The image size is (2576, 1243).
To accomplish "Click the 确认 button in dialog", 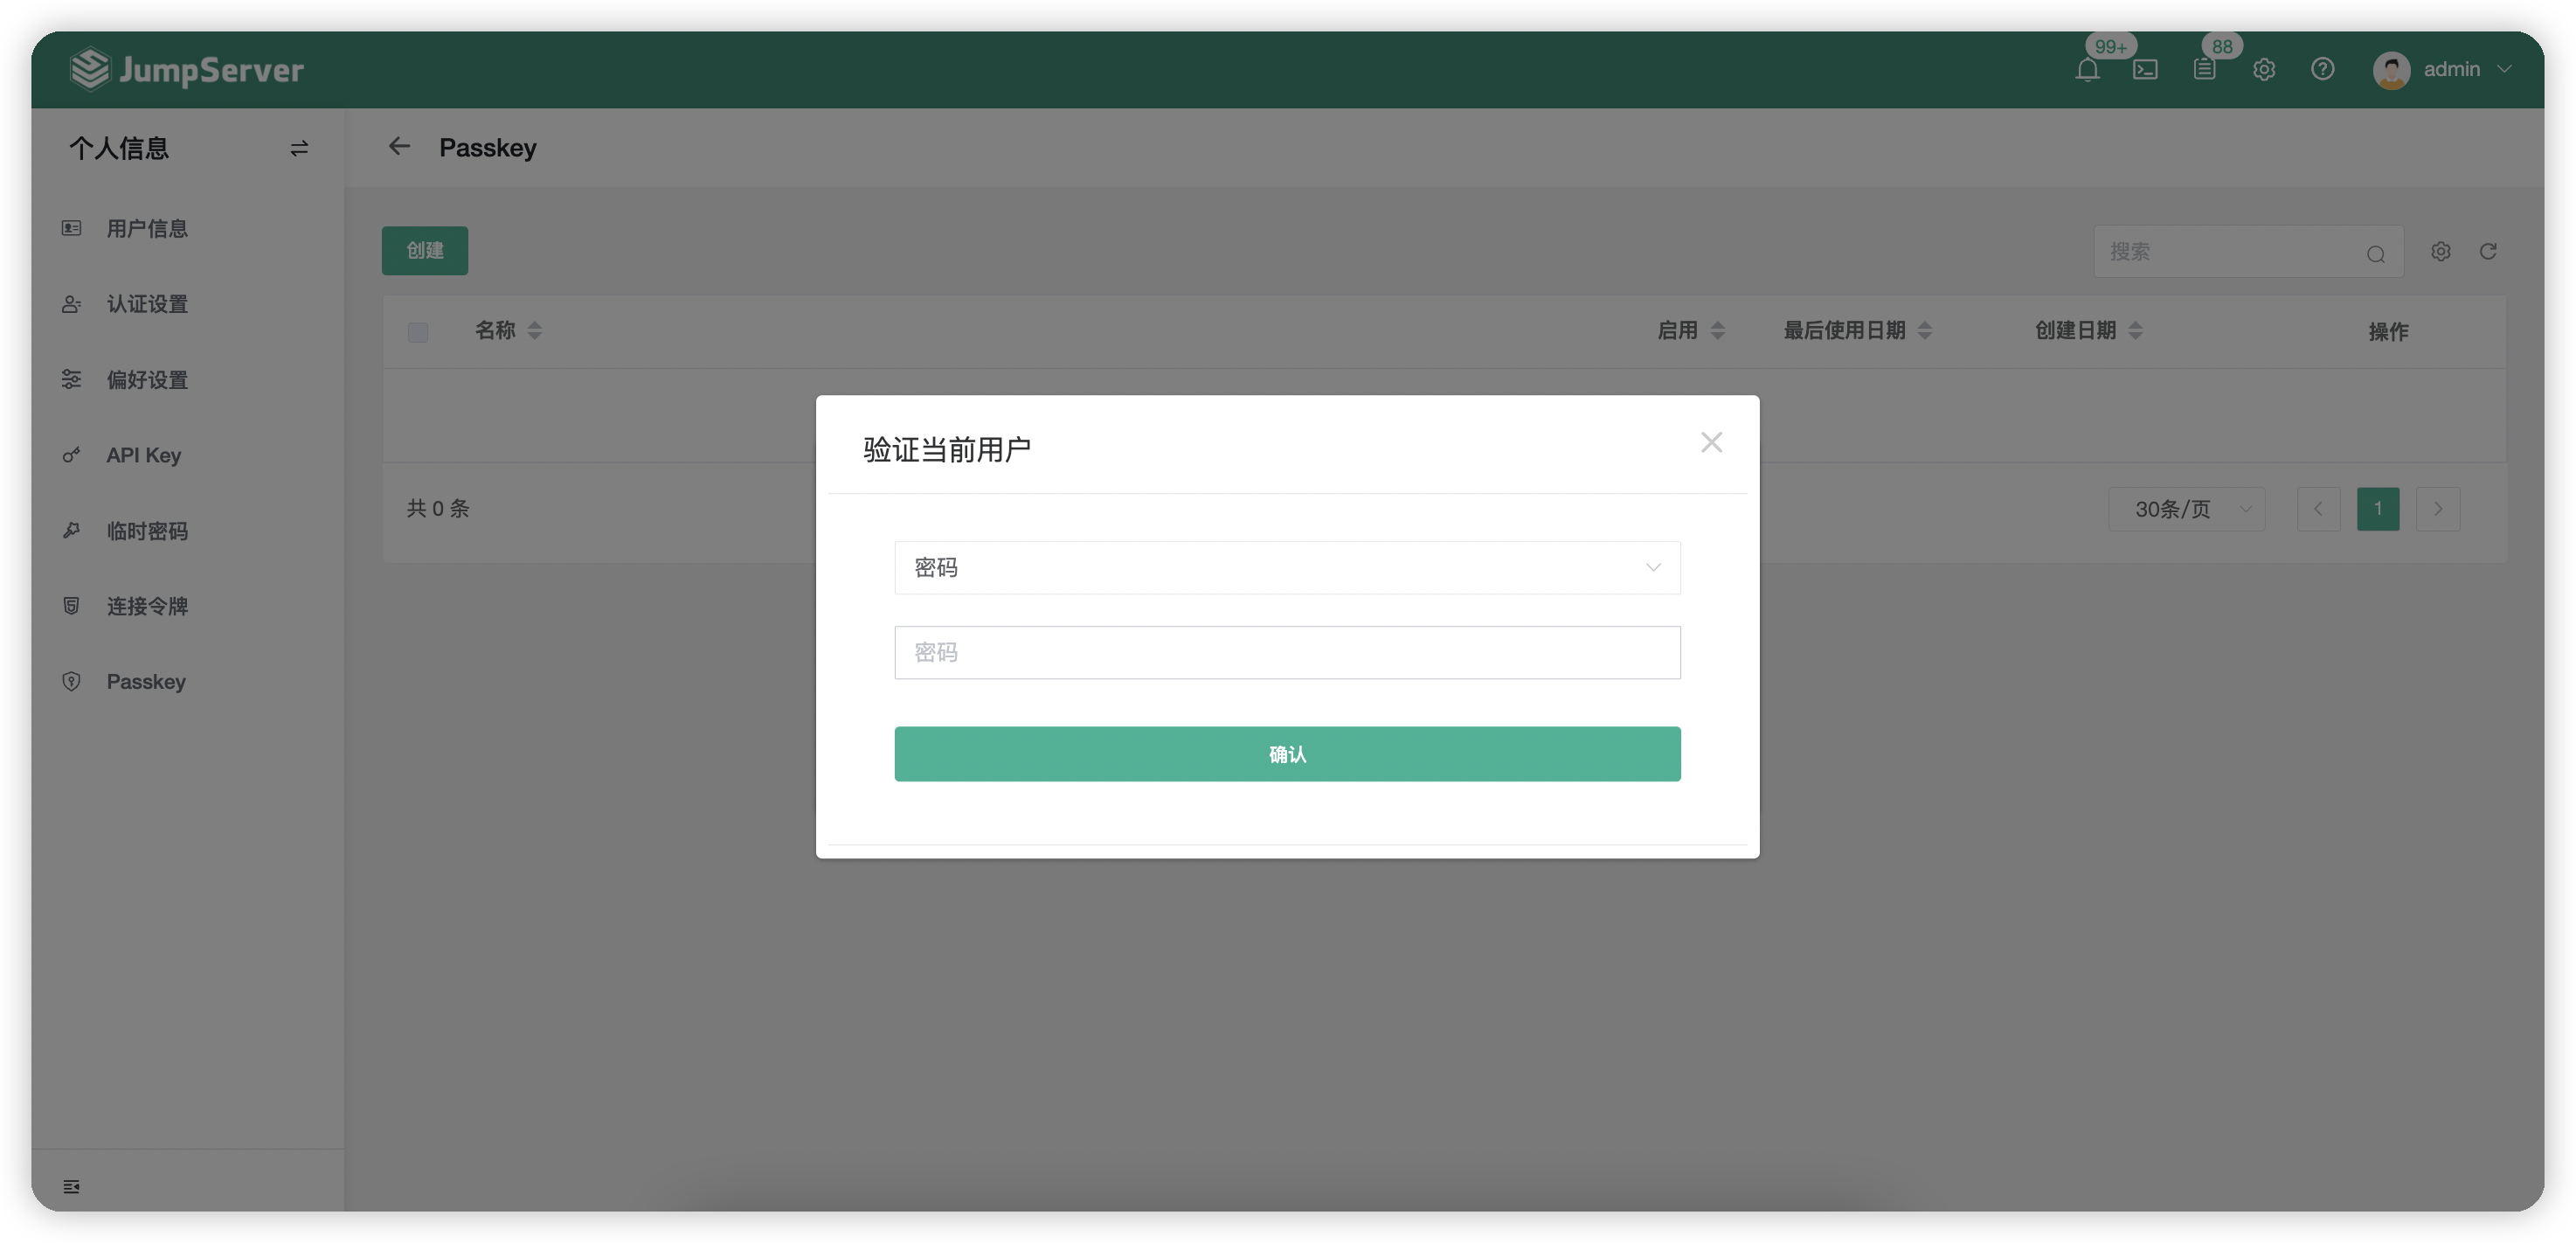I will coord(1287,754).
